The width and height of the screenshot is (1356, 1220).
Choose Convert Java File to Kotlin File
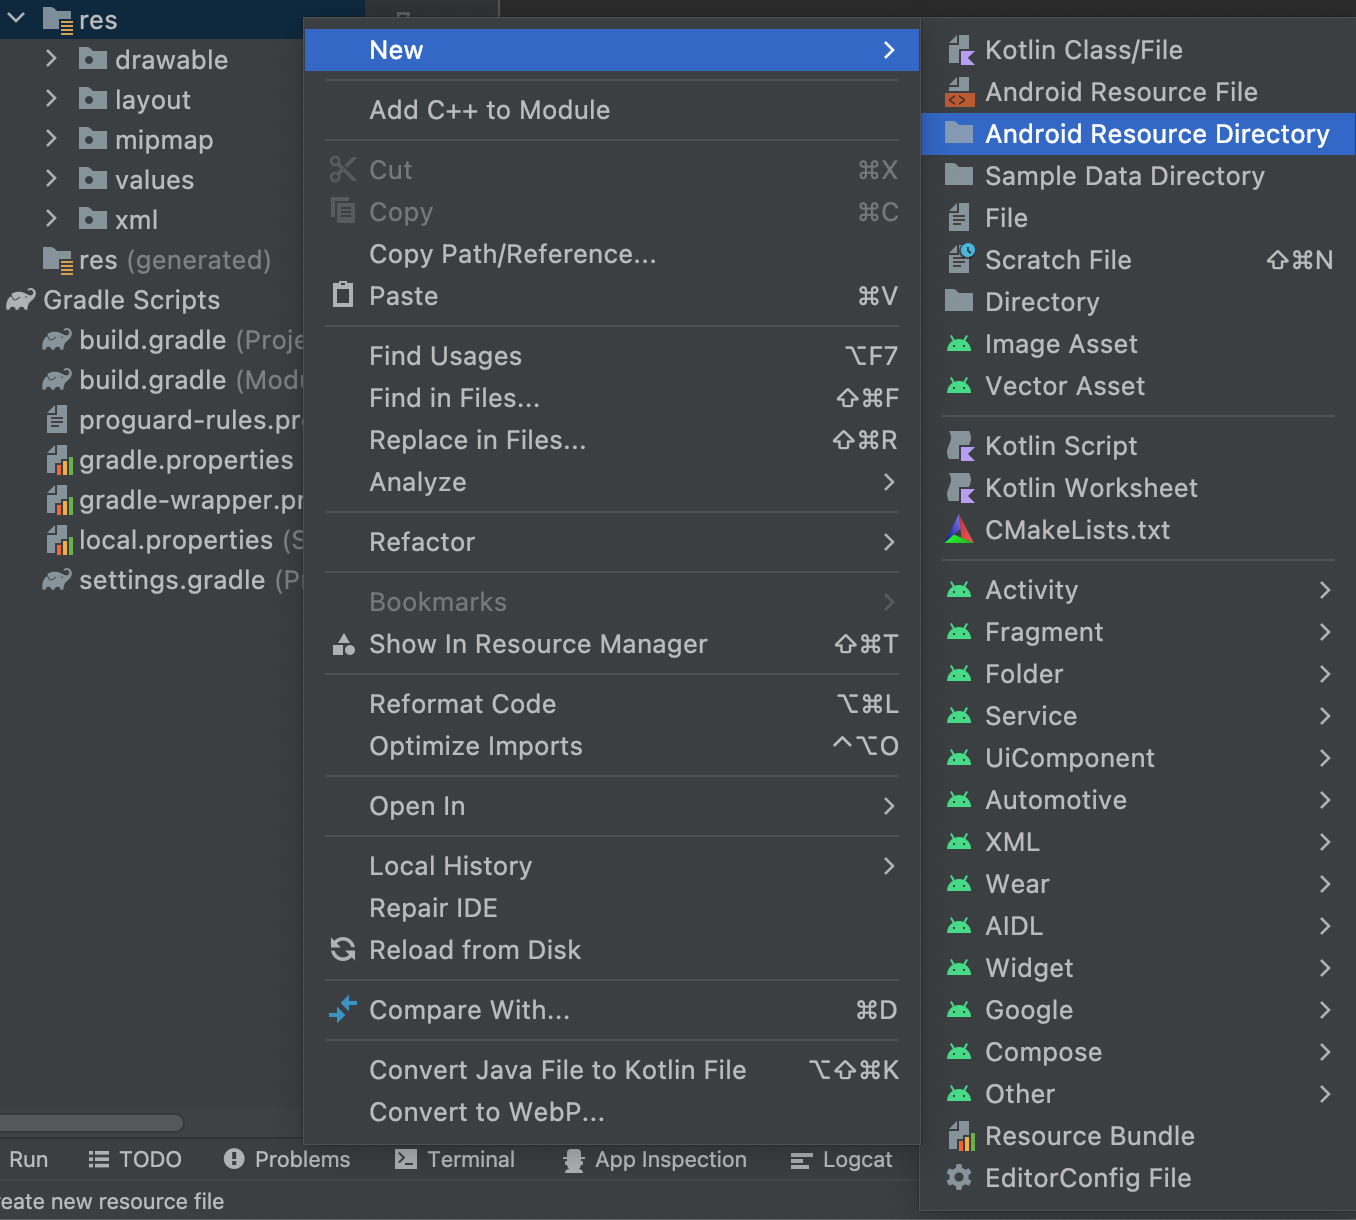click(612, 1070)
